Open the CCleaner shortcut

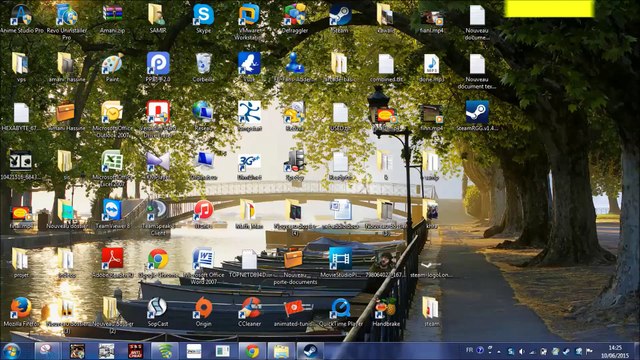[249, 312]
